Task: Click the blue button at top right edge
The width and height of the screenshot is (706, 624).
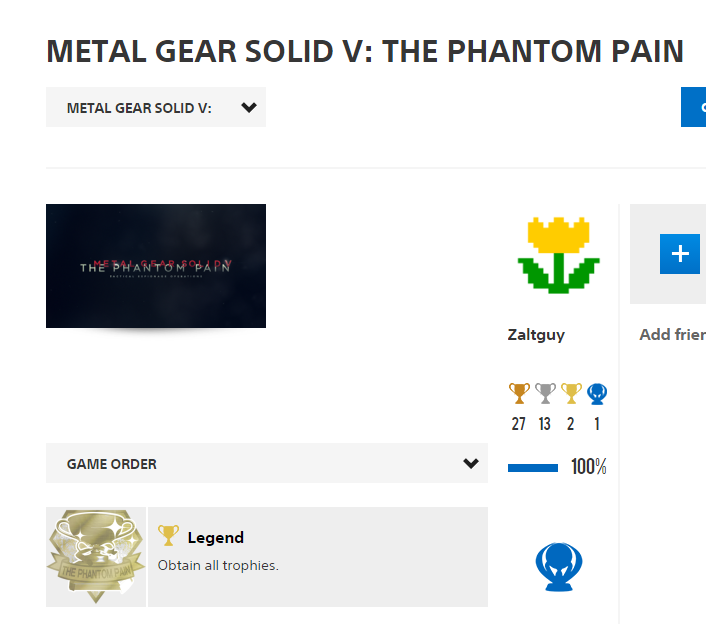Action: (694, 107)
